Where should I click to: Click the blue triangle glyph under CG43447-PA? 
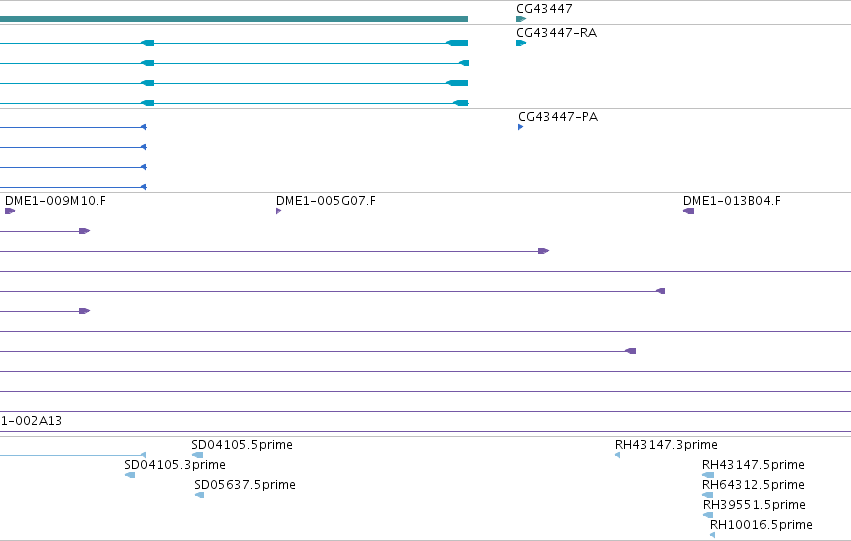tap(520, 127)
